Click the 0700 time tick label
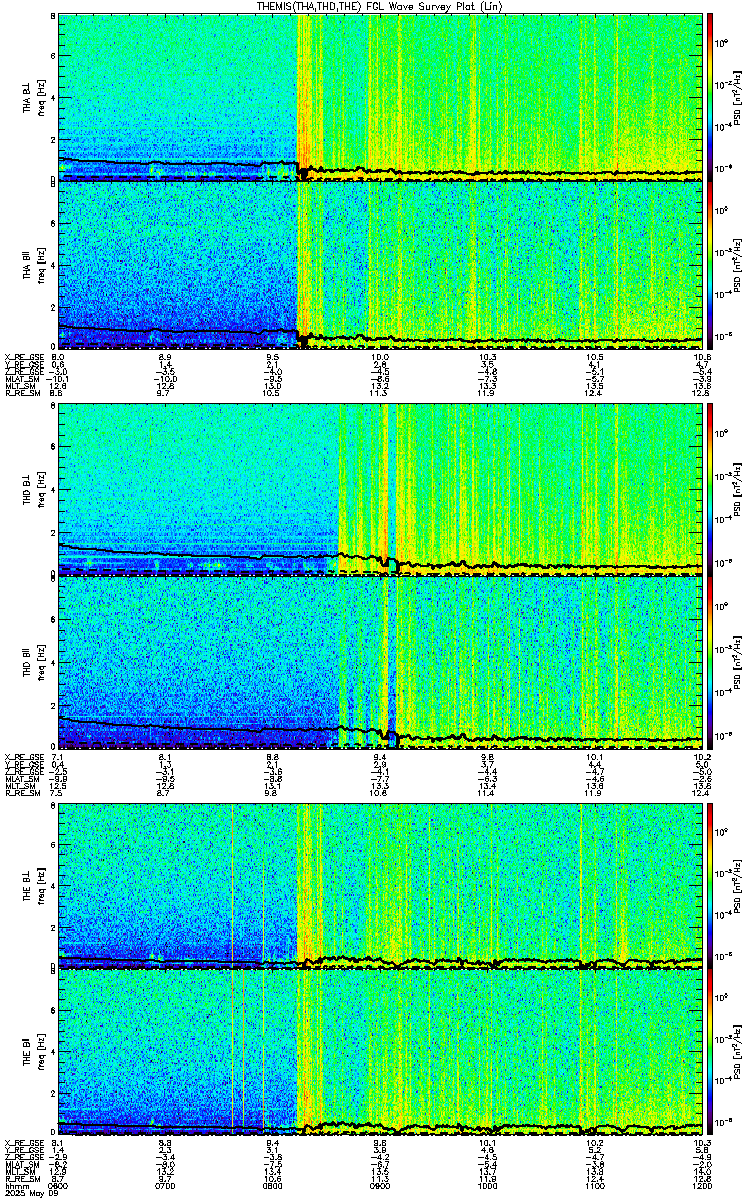 (x=166, y=1186)
